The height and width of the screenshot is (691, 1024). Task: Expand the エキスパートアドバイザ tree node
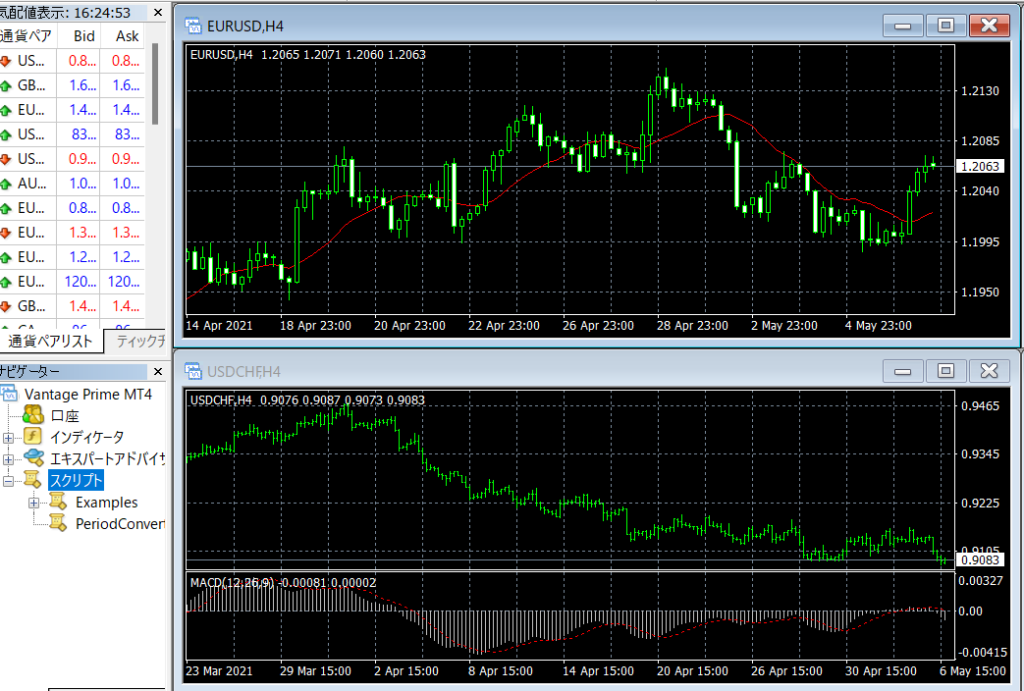[9, 459]
